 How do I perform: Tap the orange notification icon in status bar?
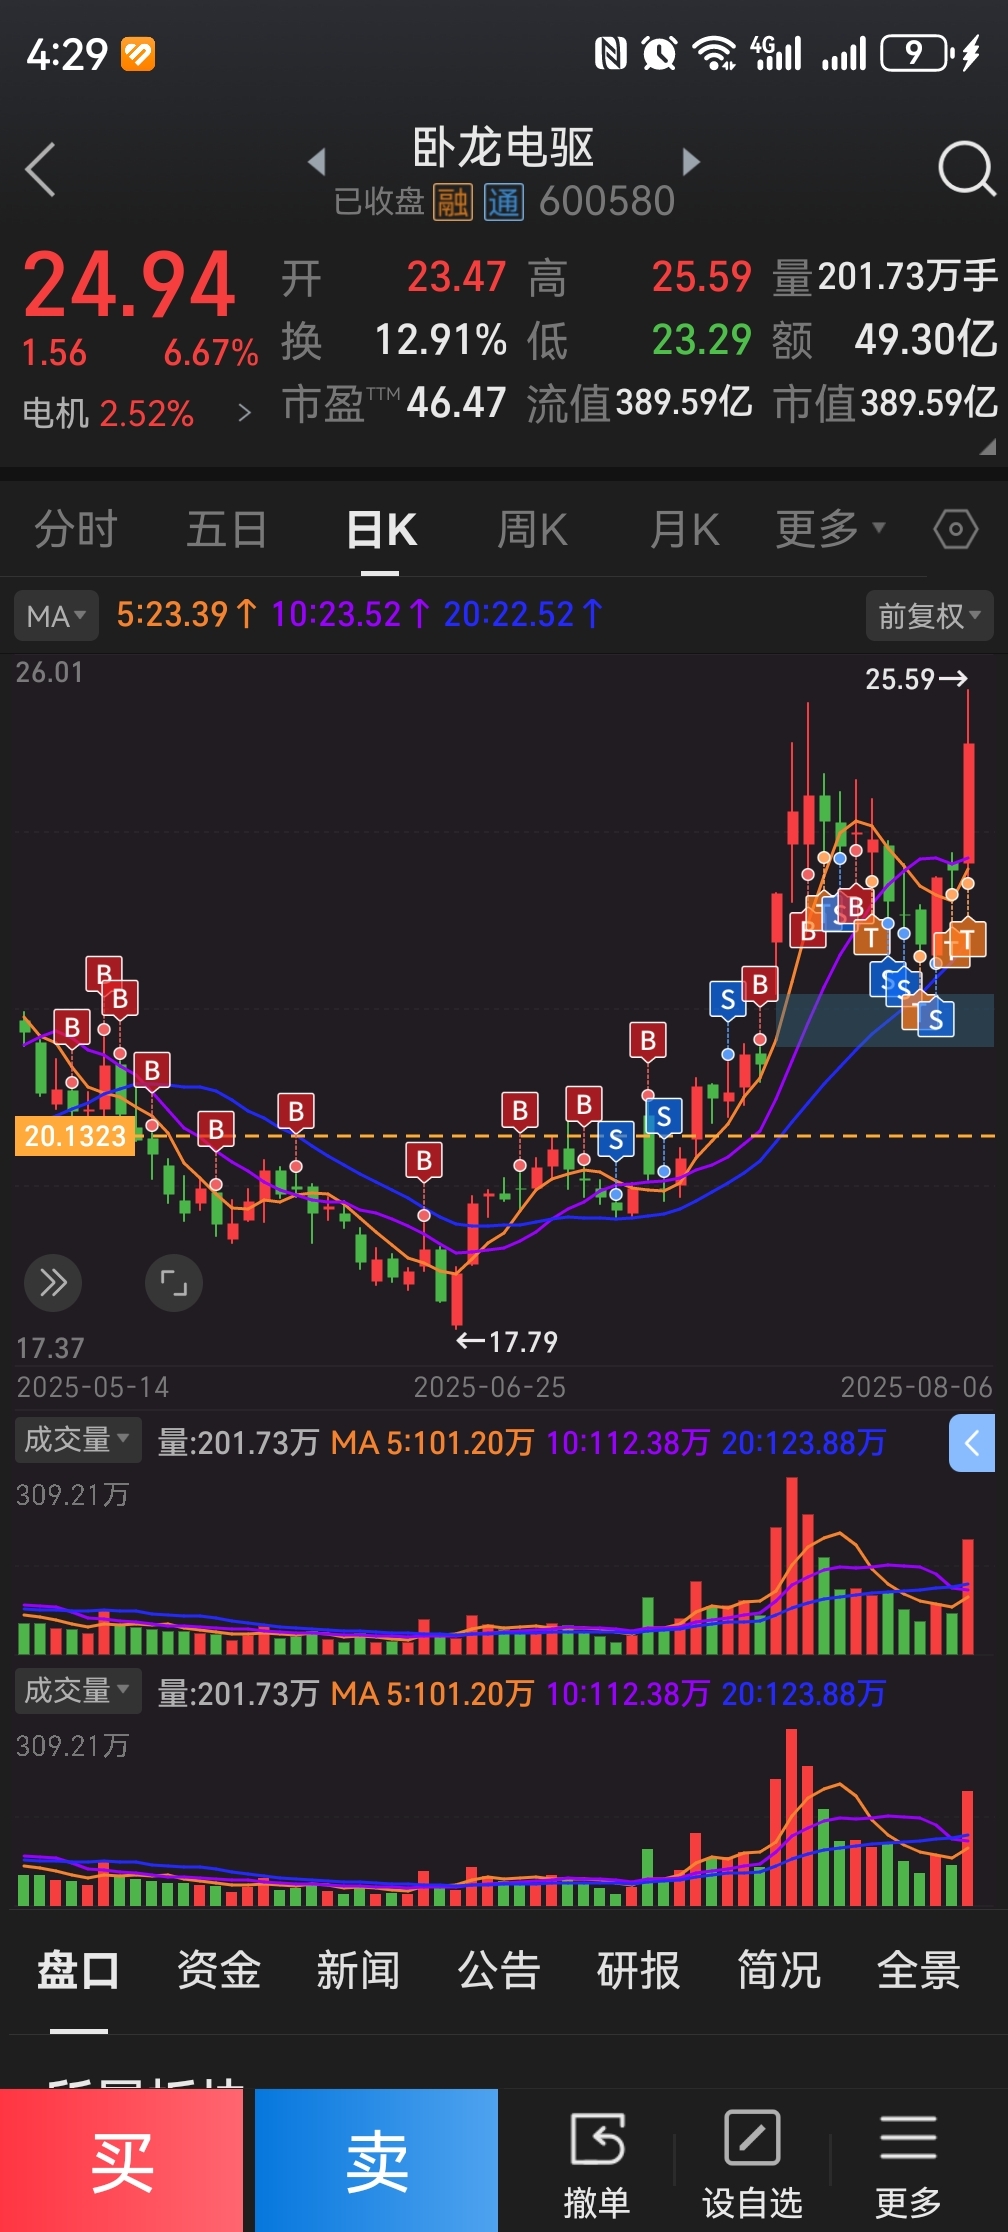point(138,54)
